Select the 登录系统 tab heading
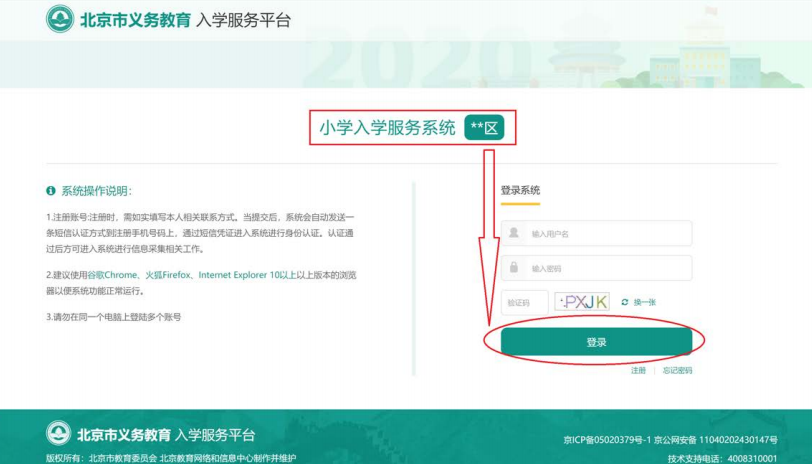 coord(520,190)
